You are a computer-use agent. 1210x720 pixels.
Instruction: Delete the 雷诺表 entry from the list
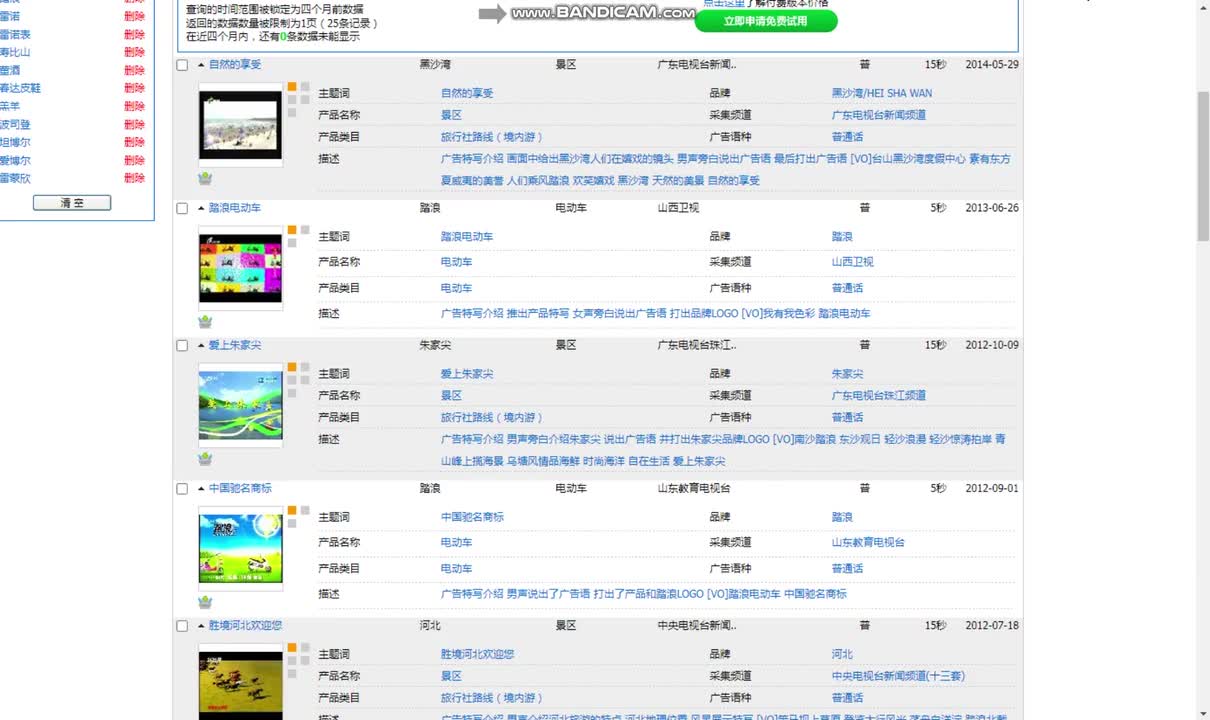[134, 35]
